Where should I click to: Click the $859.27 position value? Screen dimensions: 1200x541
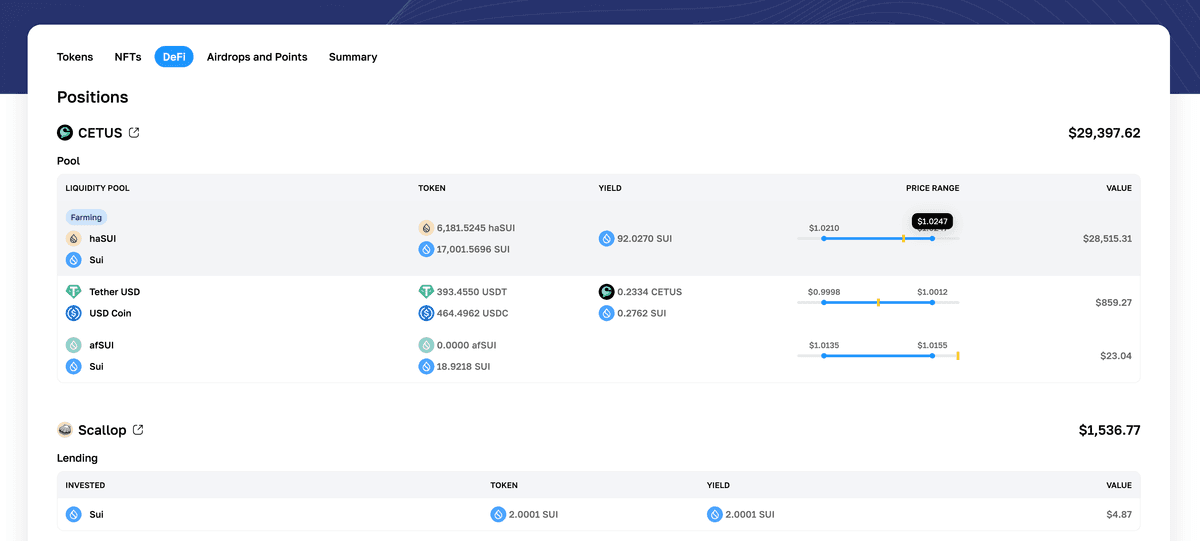(x=1113, y=302)
